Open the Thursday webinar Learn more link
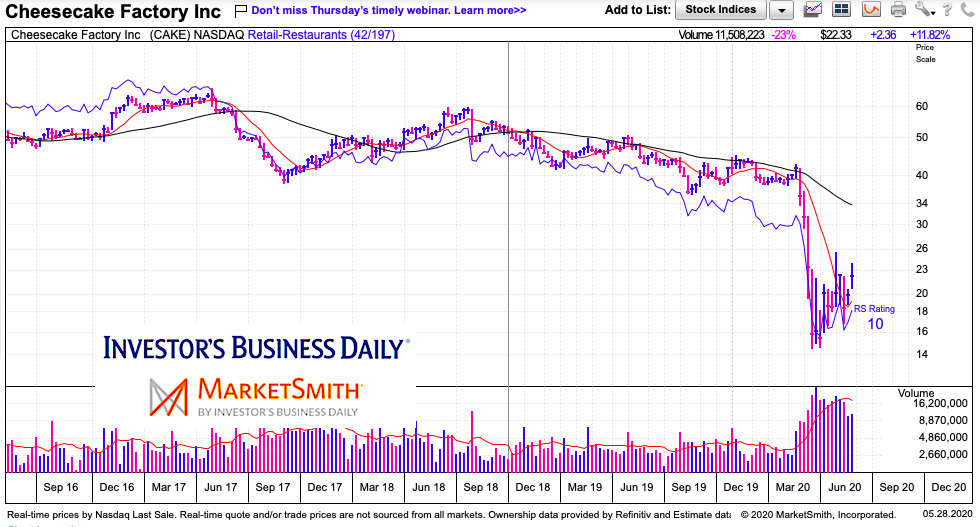980x527 pixels. [x=389, y=11]
